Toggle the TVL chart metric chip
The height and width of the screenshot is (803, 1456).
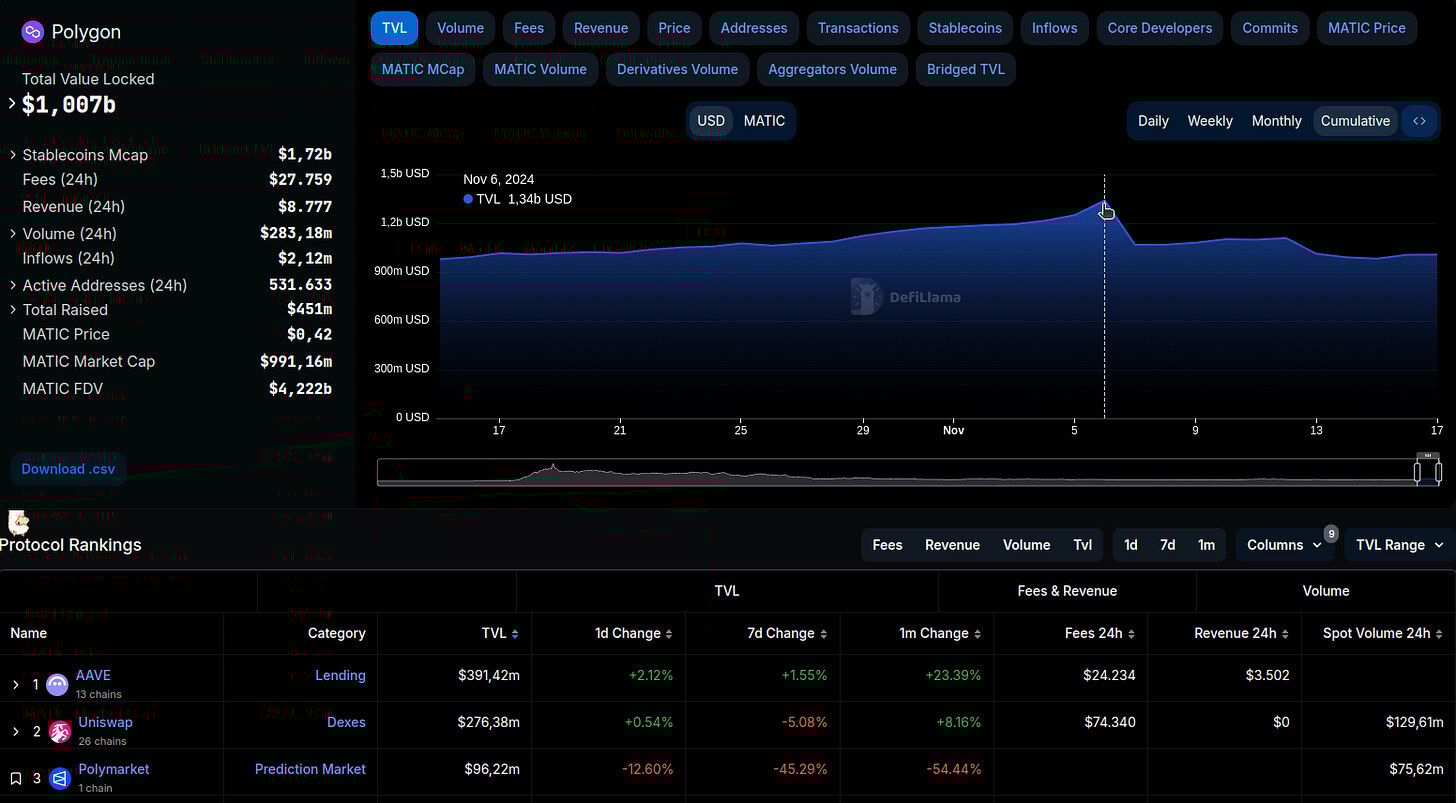[x=394, y=28]
